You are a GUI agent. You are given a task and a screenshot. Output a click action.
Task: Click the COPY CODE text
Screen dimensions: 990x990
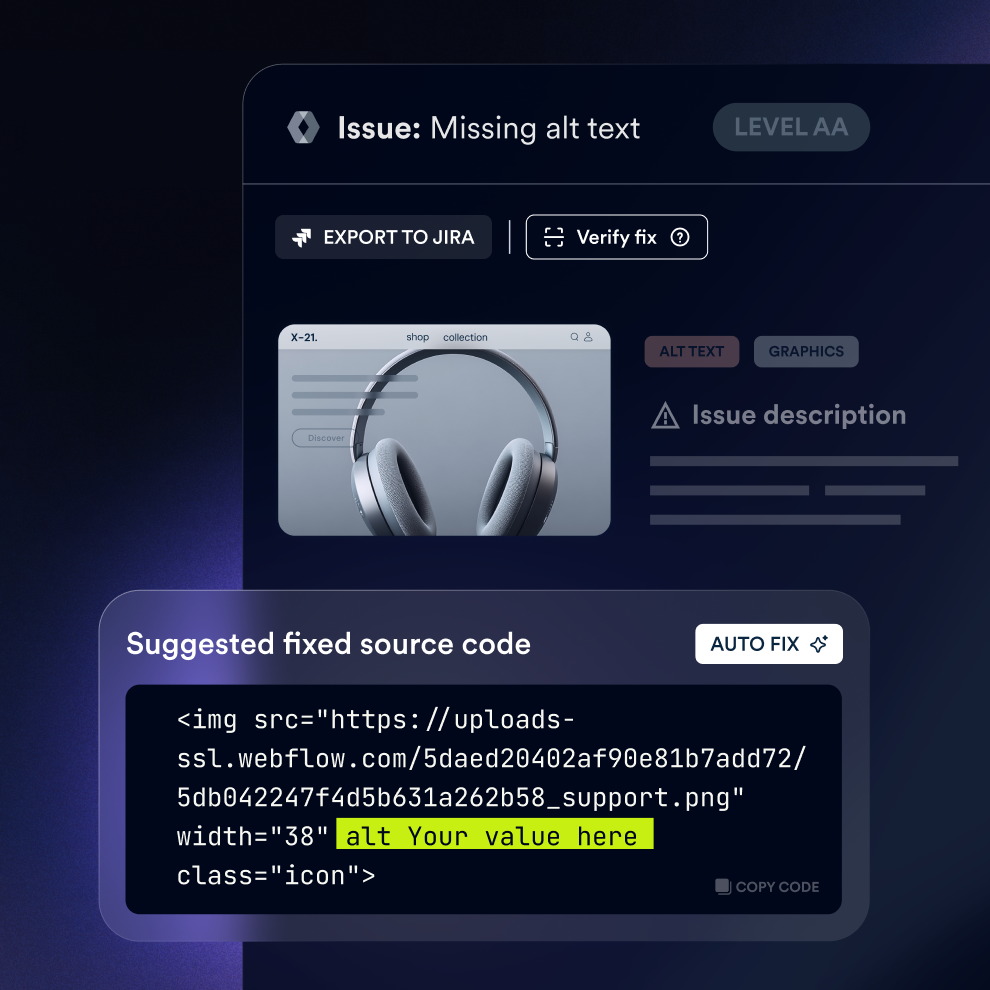777,887
